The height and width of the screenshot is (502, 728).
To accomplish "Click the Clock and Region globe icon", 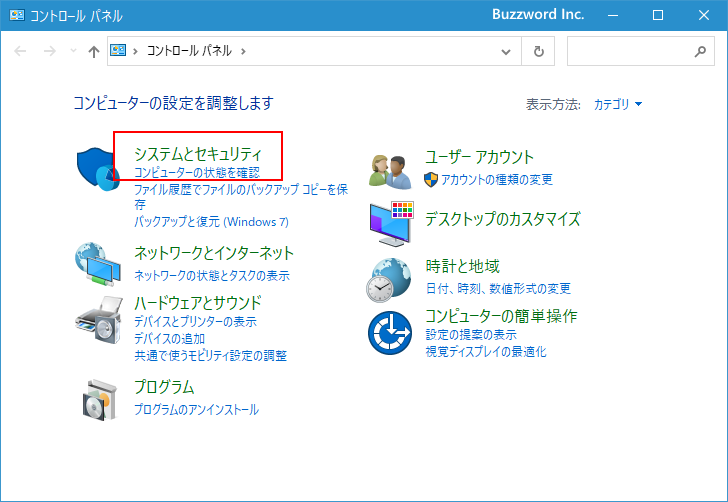I will (389, 280).
